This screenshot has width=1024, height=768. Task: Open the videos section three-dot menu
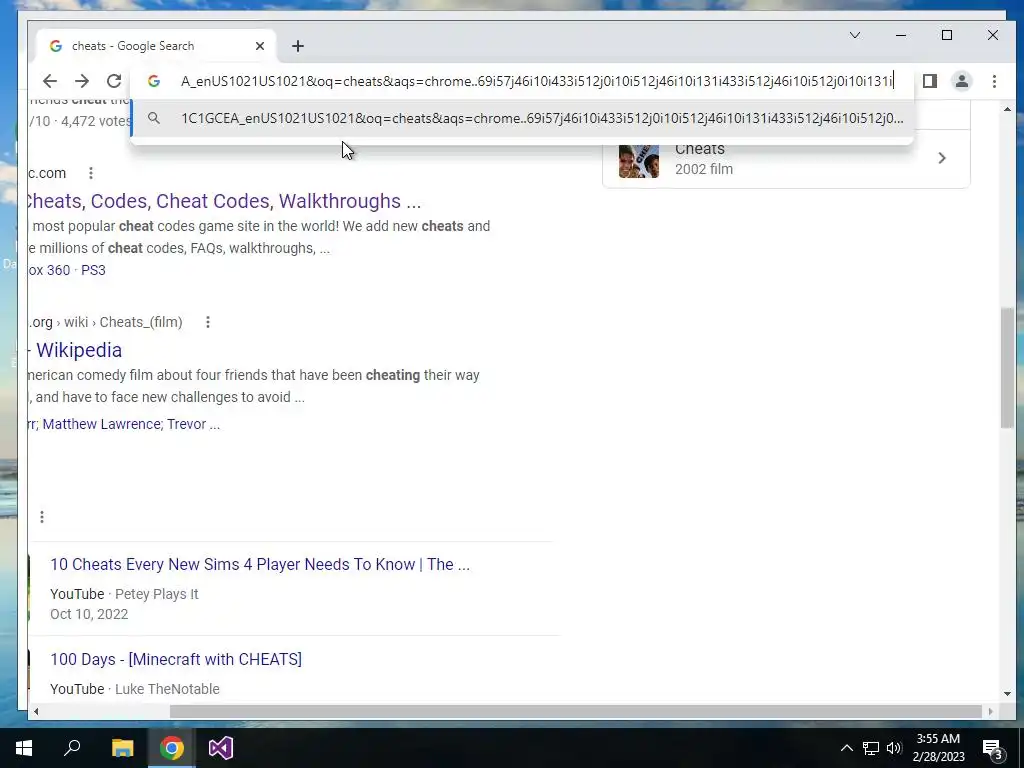point(42,517)
